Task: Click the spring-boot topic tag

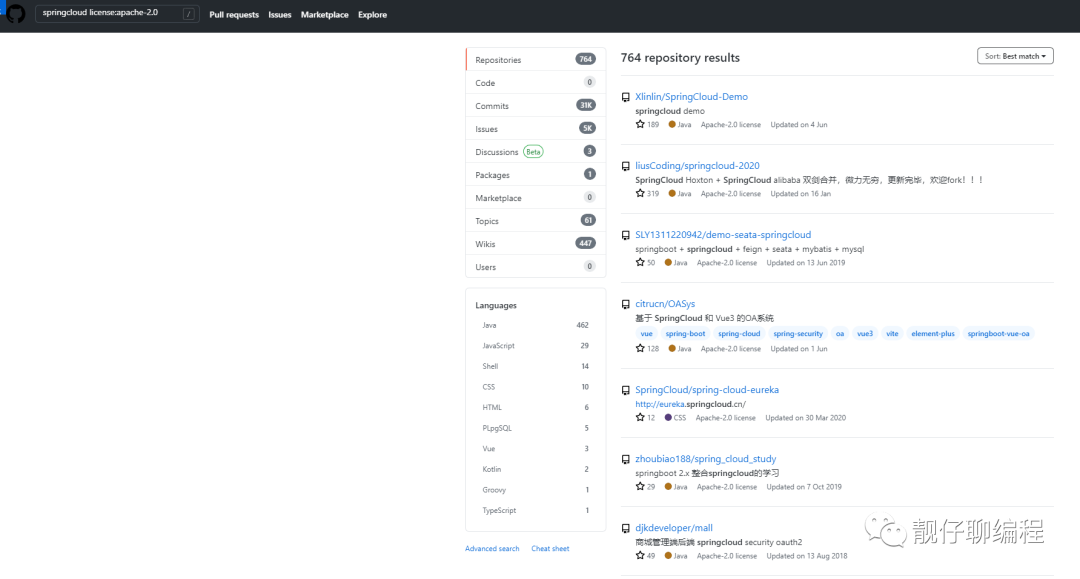Action: pyautogui.click(x=685, y=333)
